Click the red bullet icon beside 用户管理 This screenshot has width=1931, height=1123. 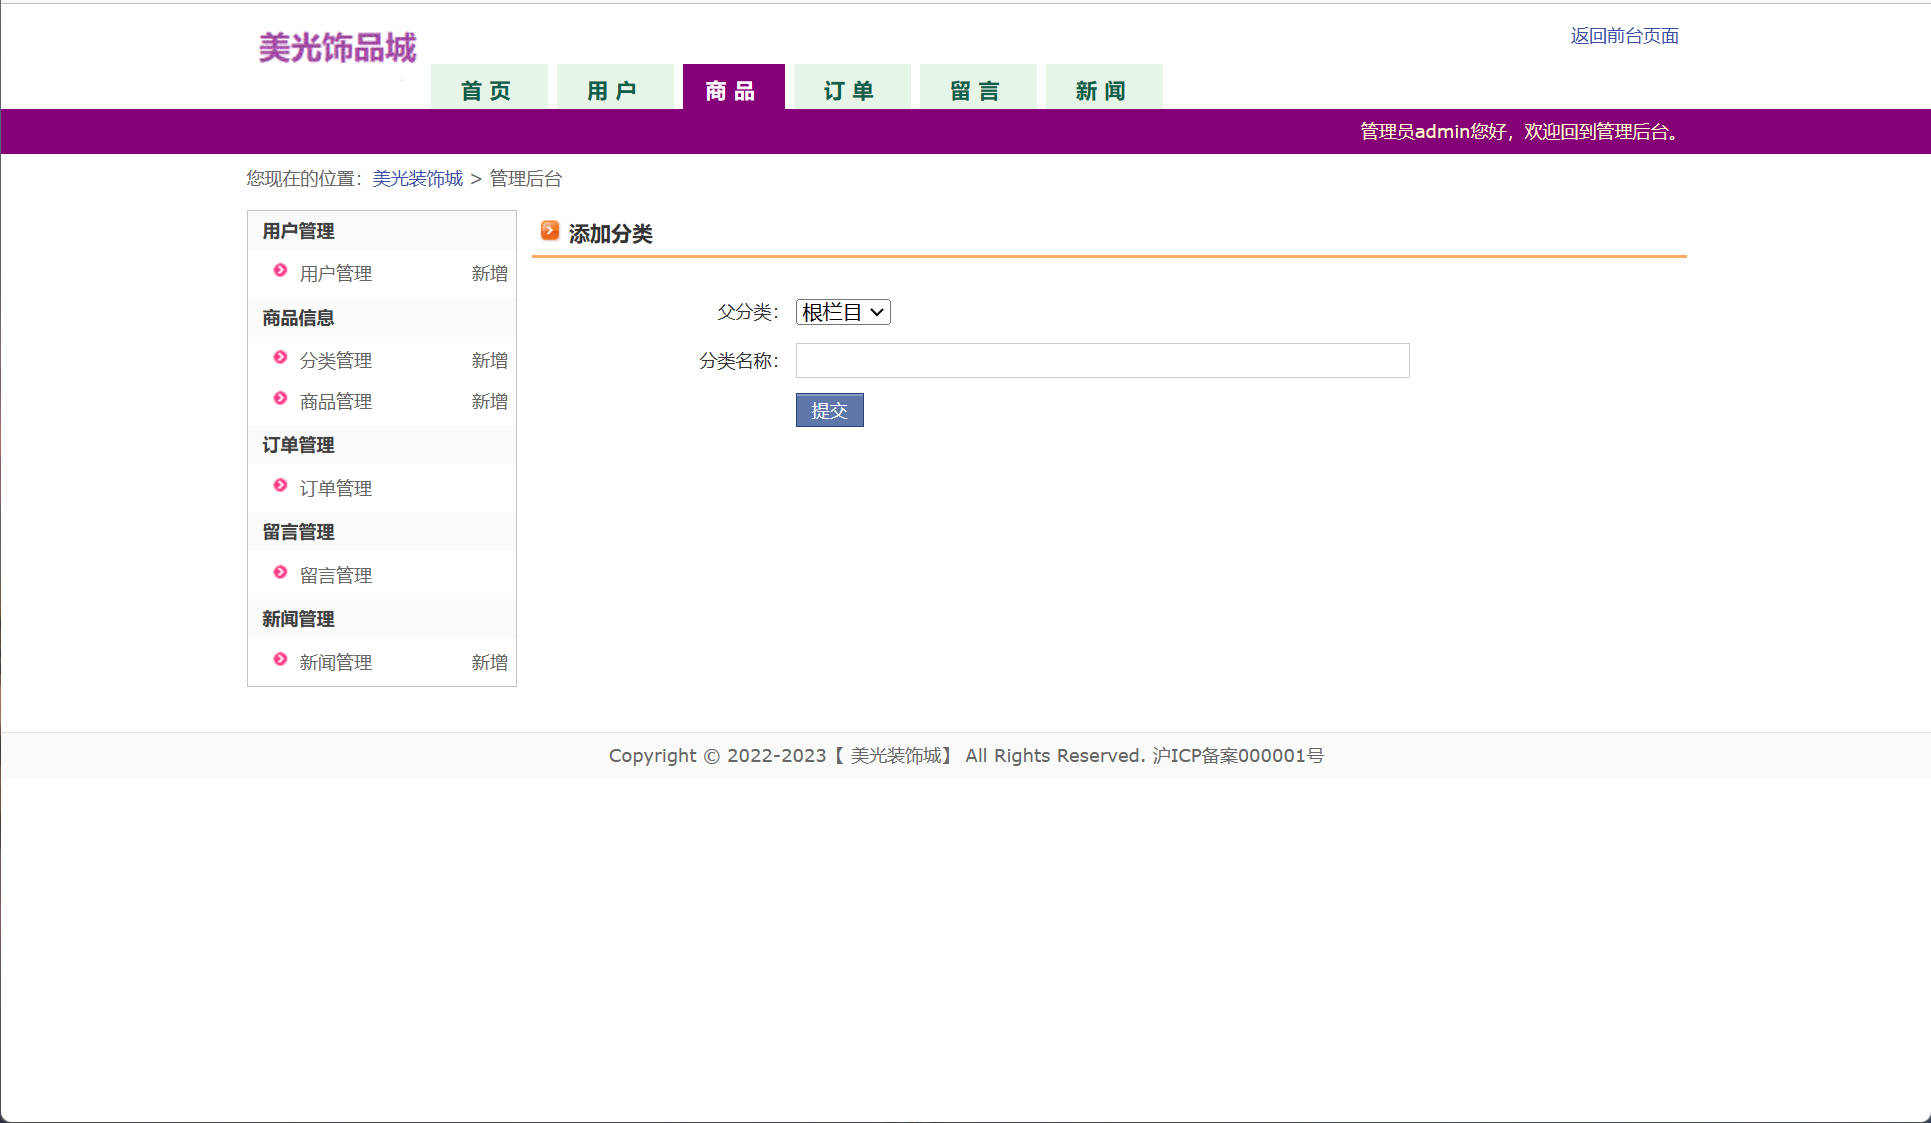tap(280, 271)
